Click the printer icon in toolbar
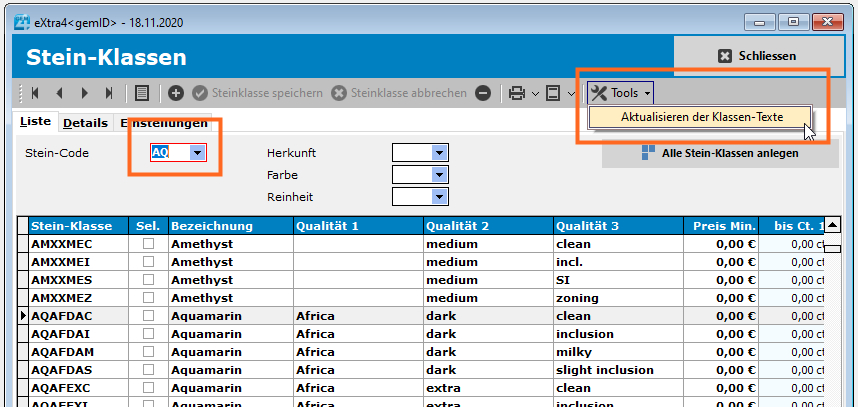The height and width of the screenshot is (407, 858). (517, 93)
